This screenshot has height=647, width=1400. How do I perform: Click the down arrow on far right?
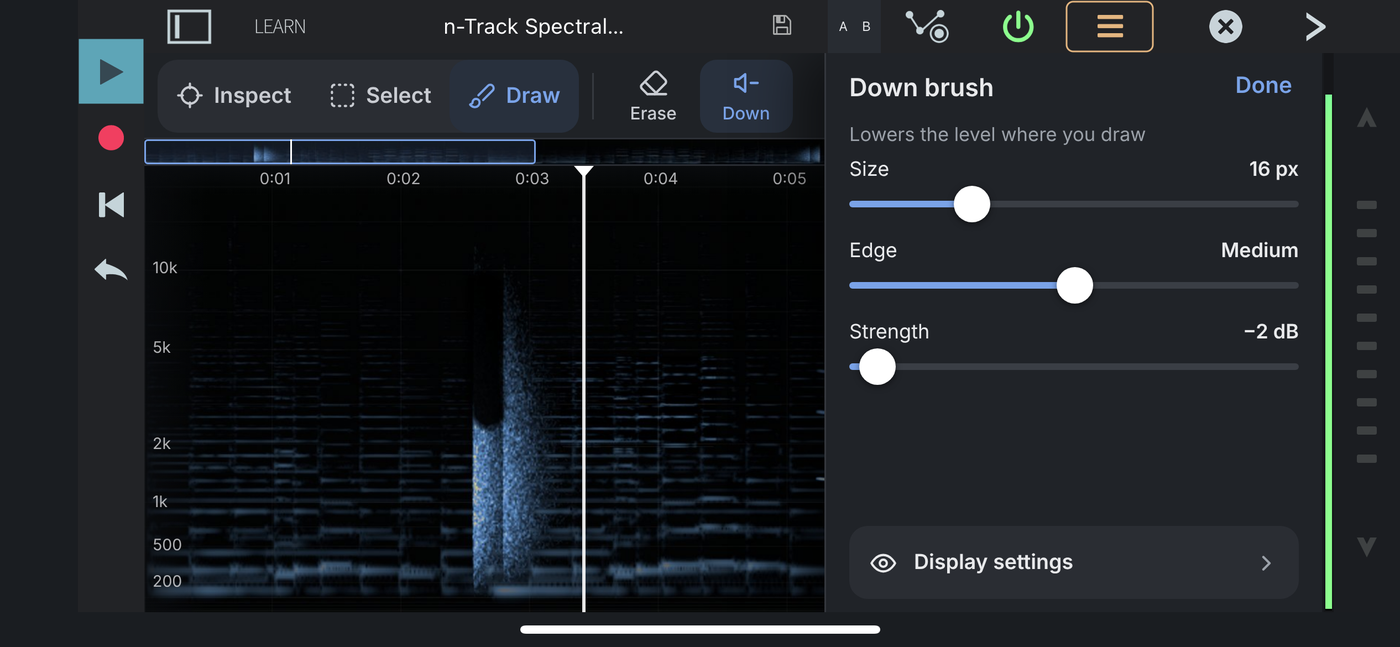1366,547
